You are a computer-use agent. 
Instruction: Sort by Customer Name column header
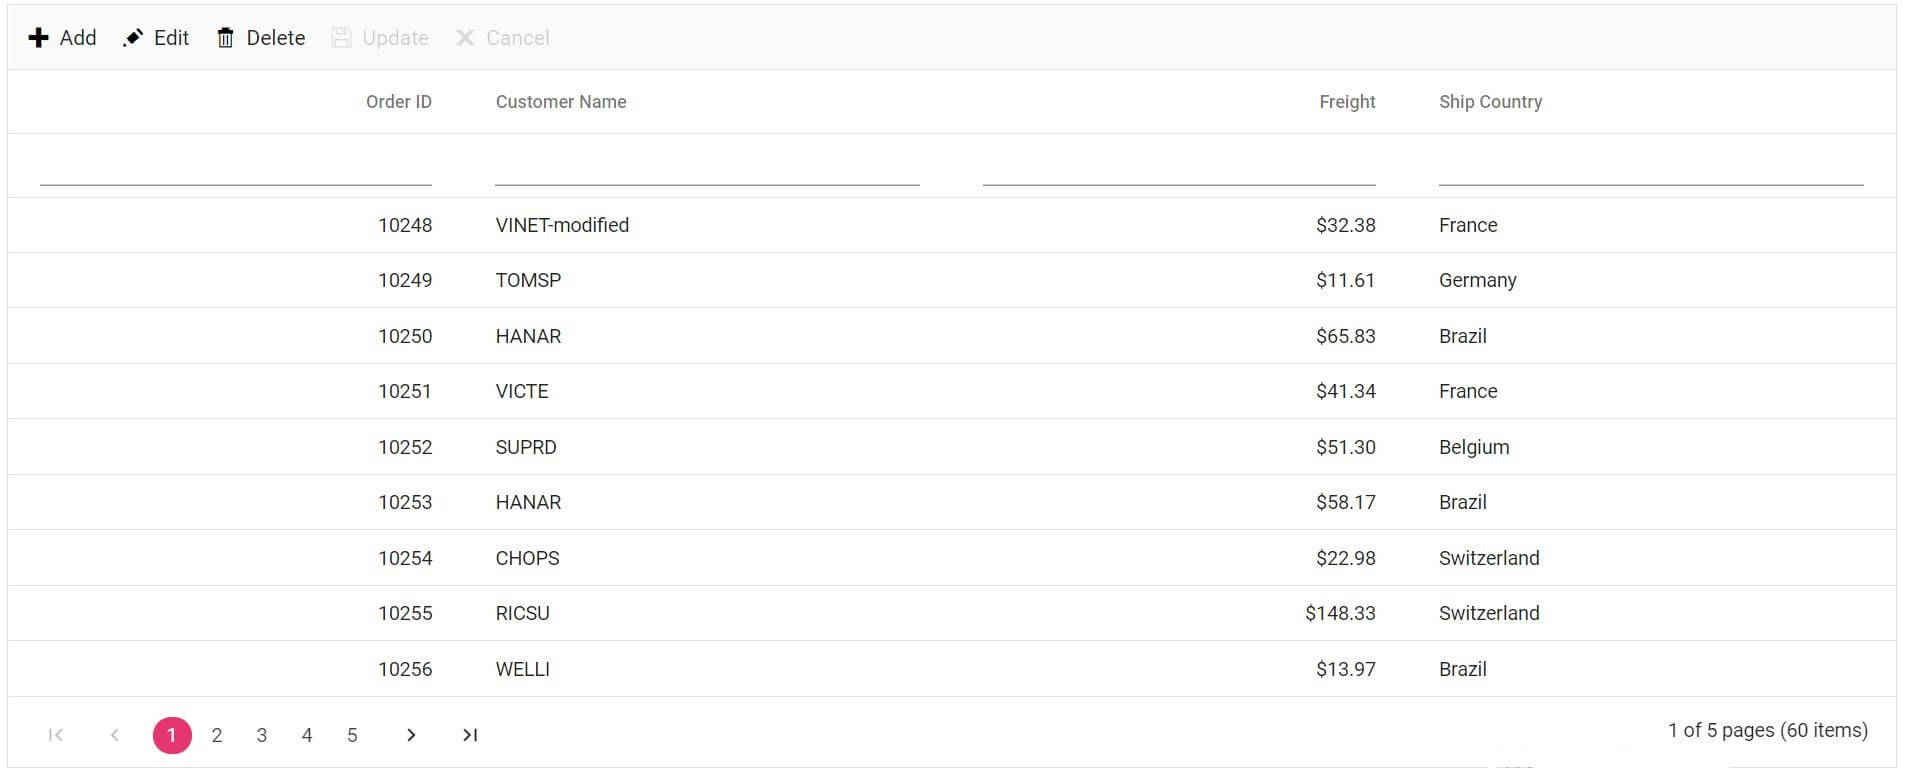561,102
